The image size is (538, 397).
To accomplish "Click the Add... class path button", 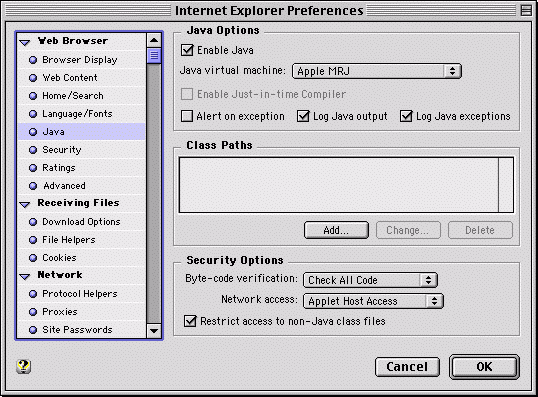I will pos(336,230).
